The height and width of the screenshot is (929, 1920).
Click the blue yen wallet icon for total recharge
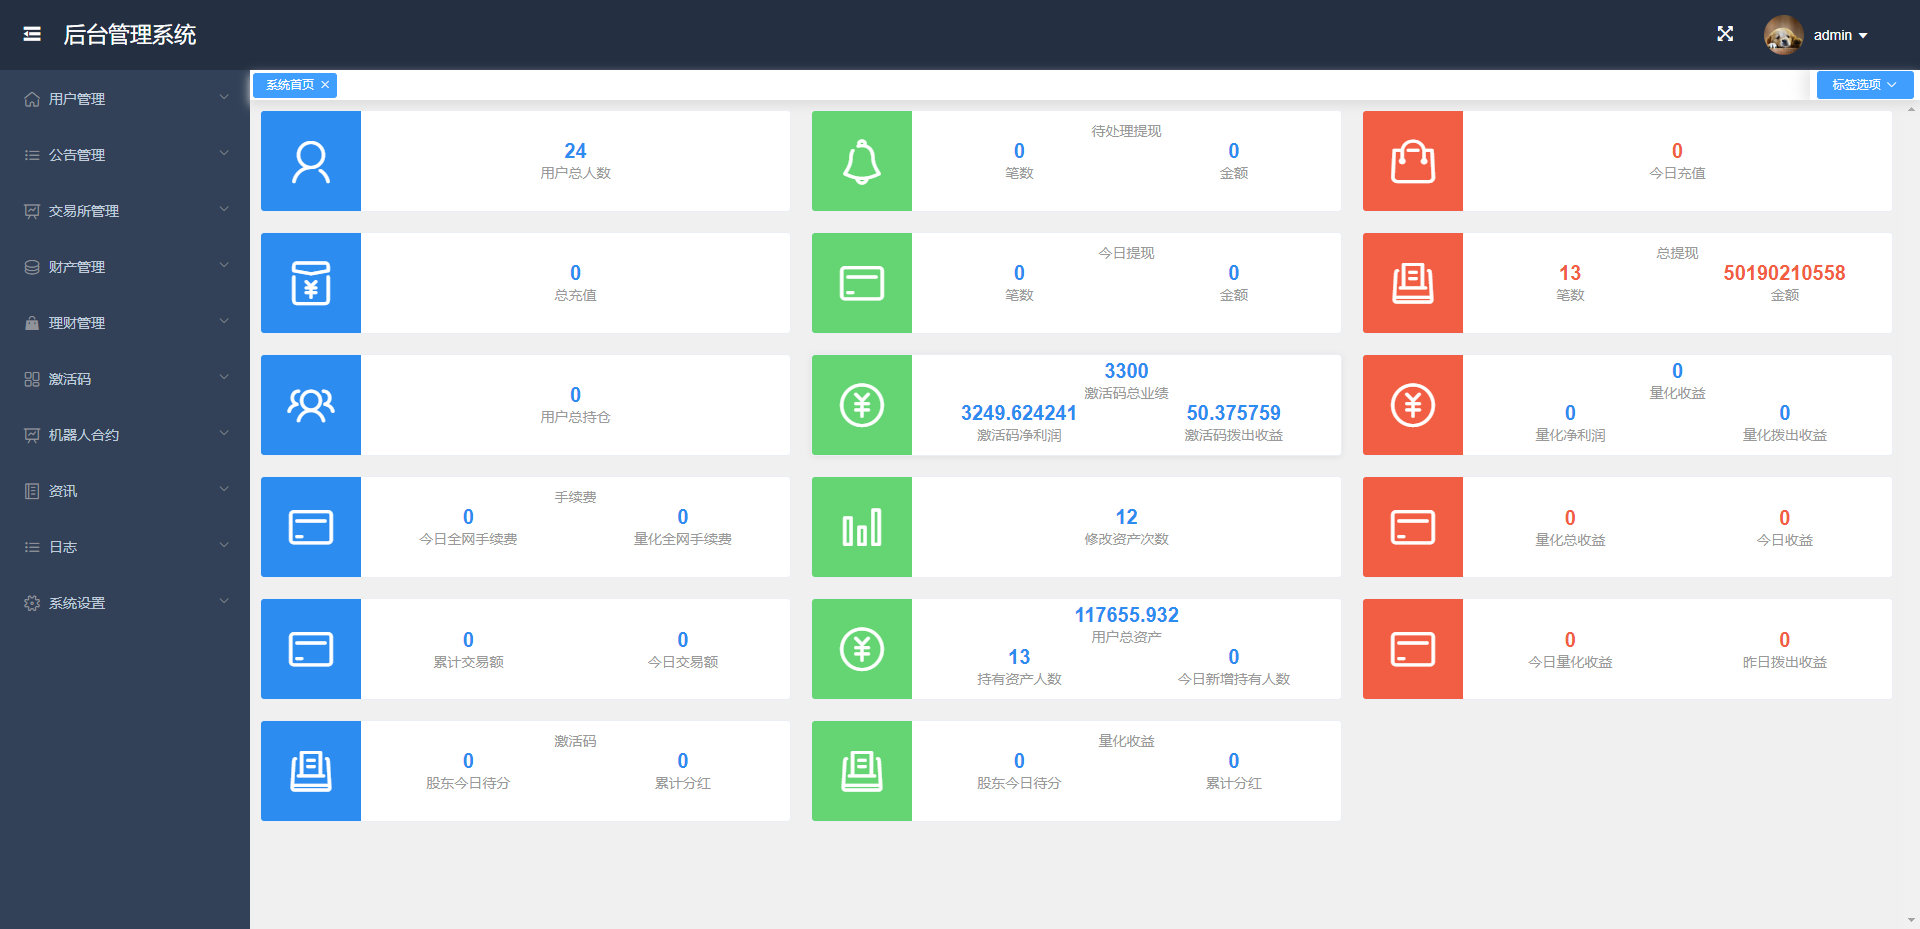point(311,283)
